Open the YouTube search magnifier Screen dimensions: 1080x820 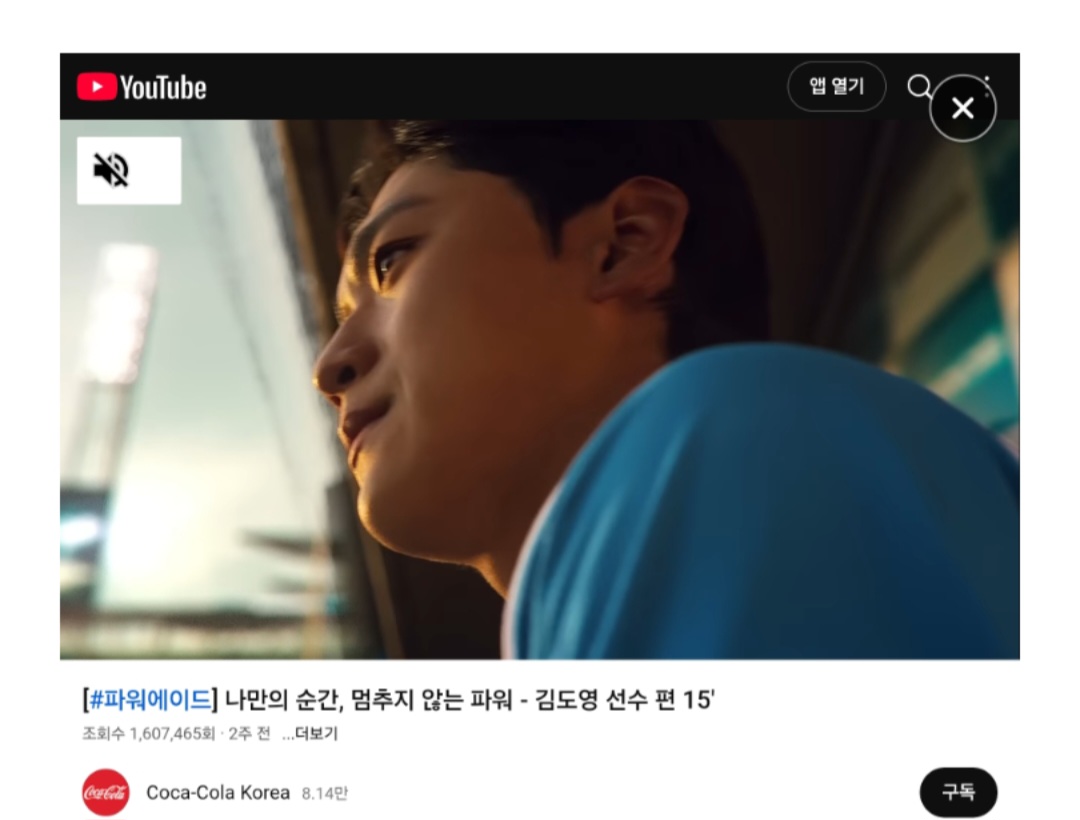click(919, 87)
